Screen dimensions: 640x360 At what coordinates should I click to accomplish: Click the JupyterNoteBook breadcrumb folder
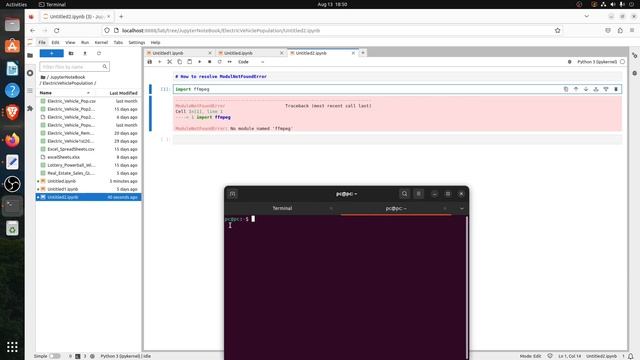click(x=67, y=77)
